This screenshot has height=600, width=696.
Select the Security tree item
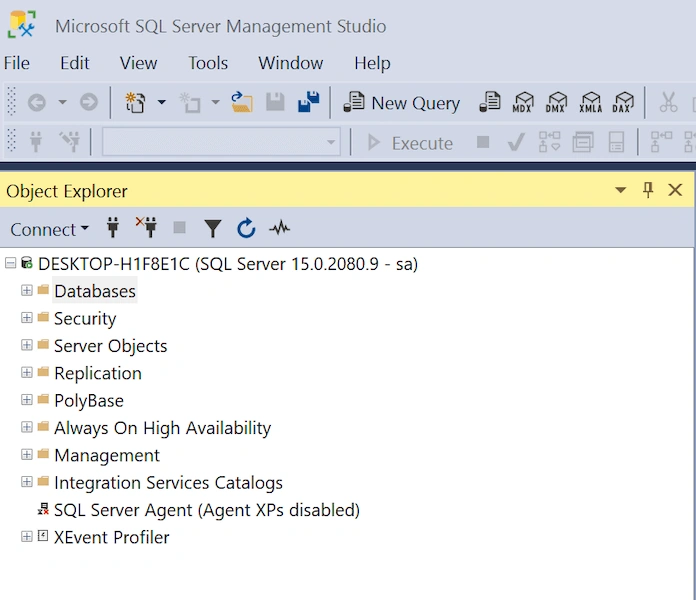85,319
